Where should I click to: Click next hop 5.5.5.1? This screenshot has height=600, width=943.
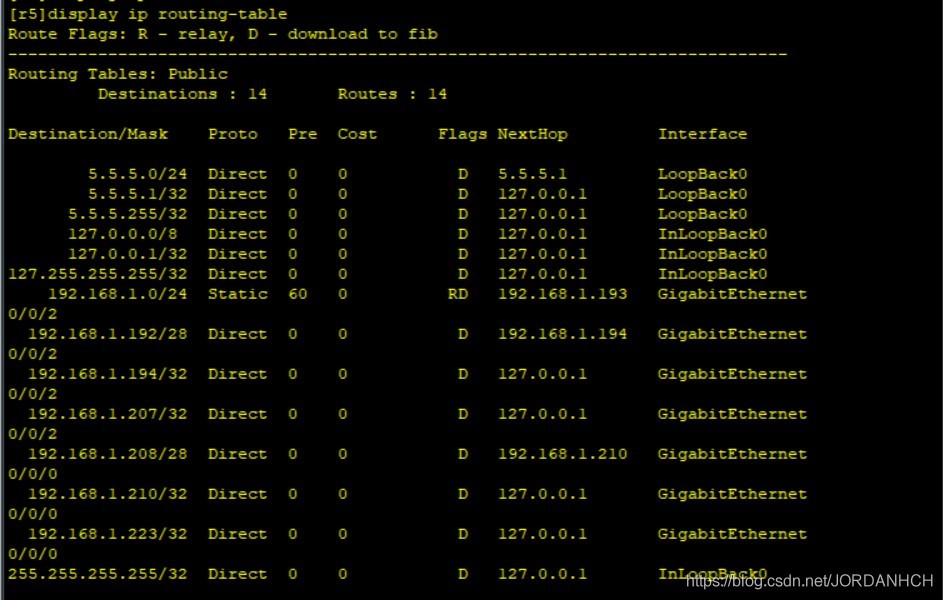(x=532, y=174)
